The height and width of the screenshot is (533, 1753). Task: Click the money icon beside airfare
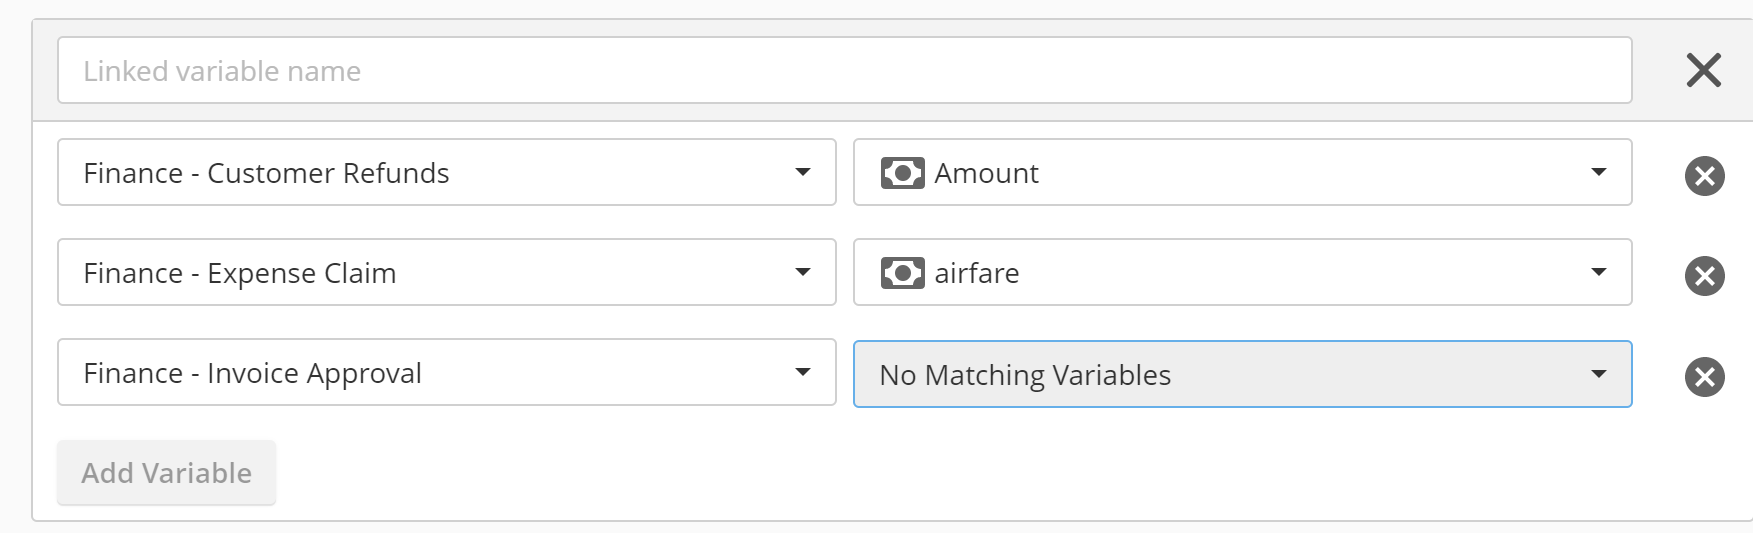[x=902, y=273]
